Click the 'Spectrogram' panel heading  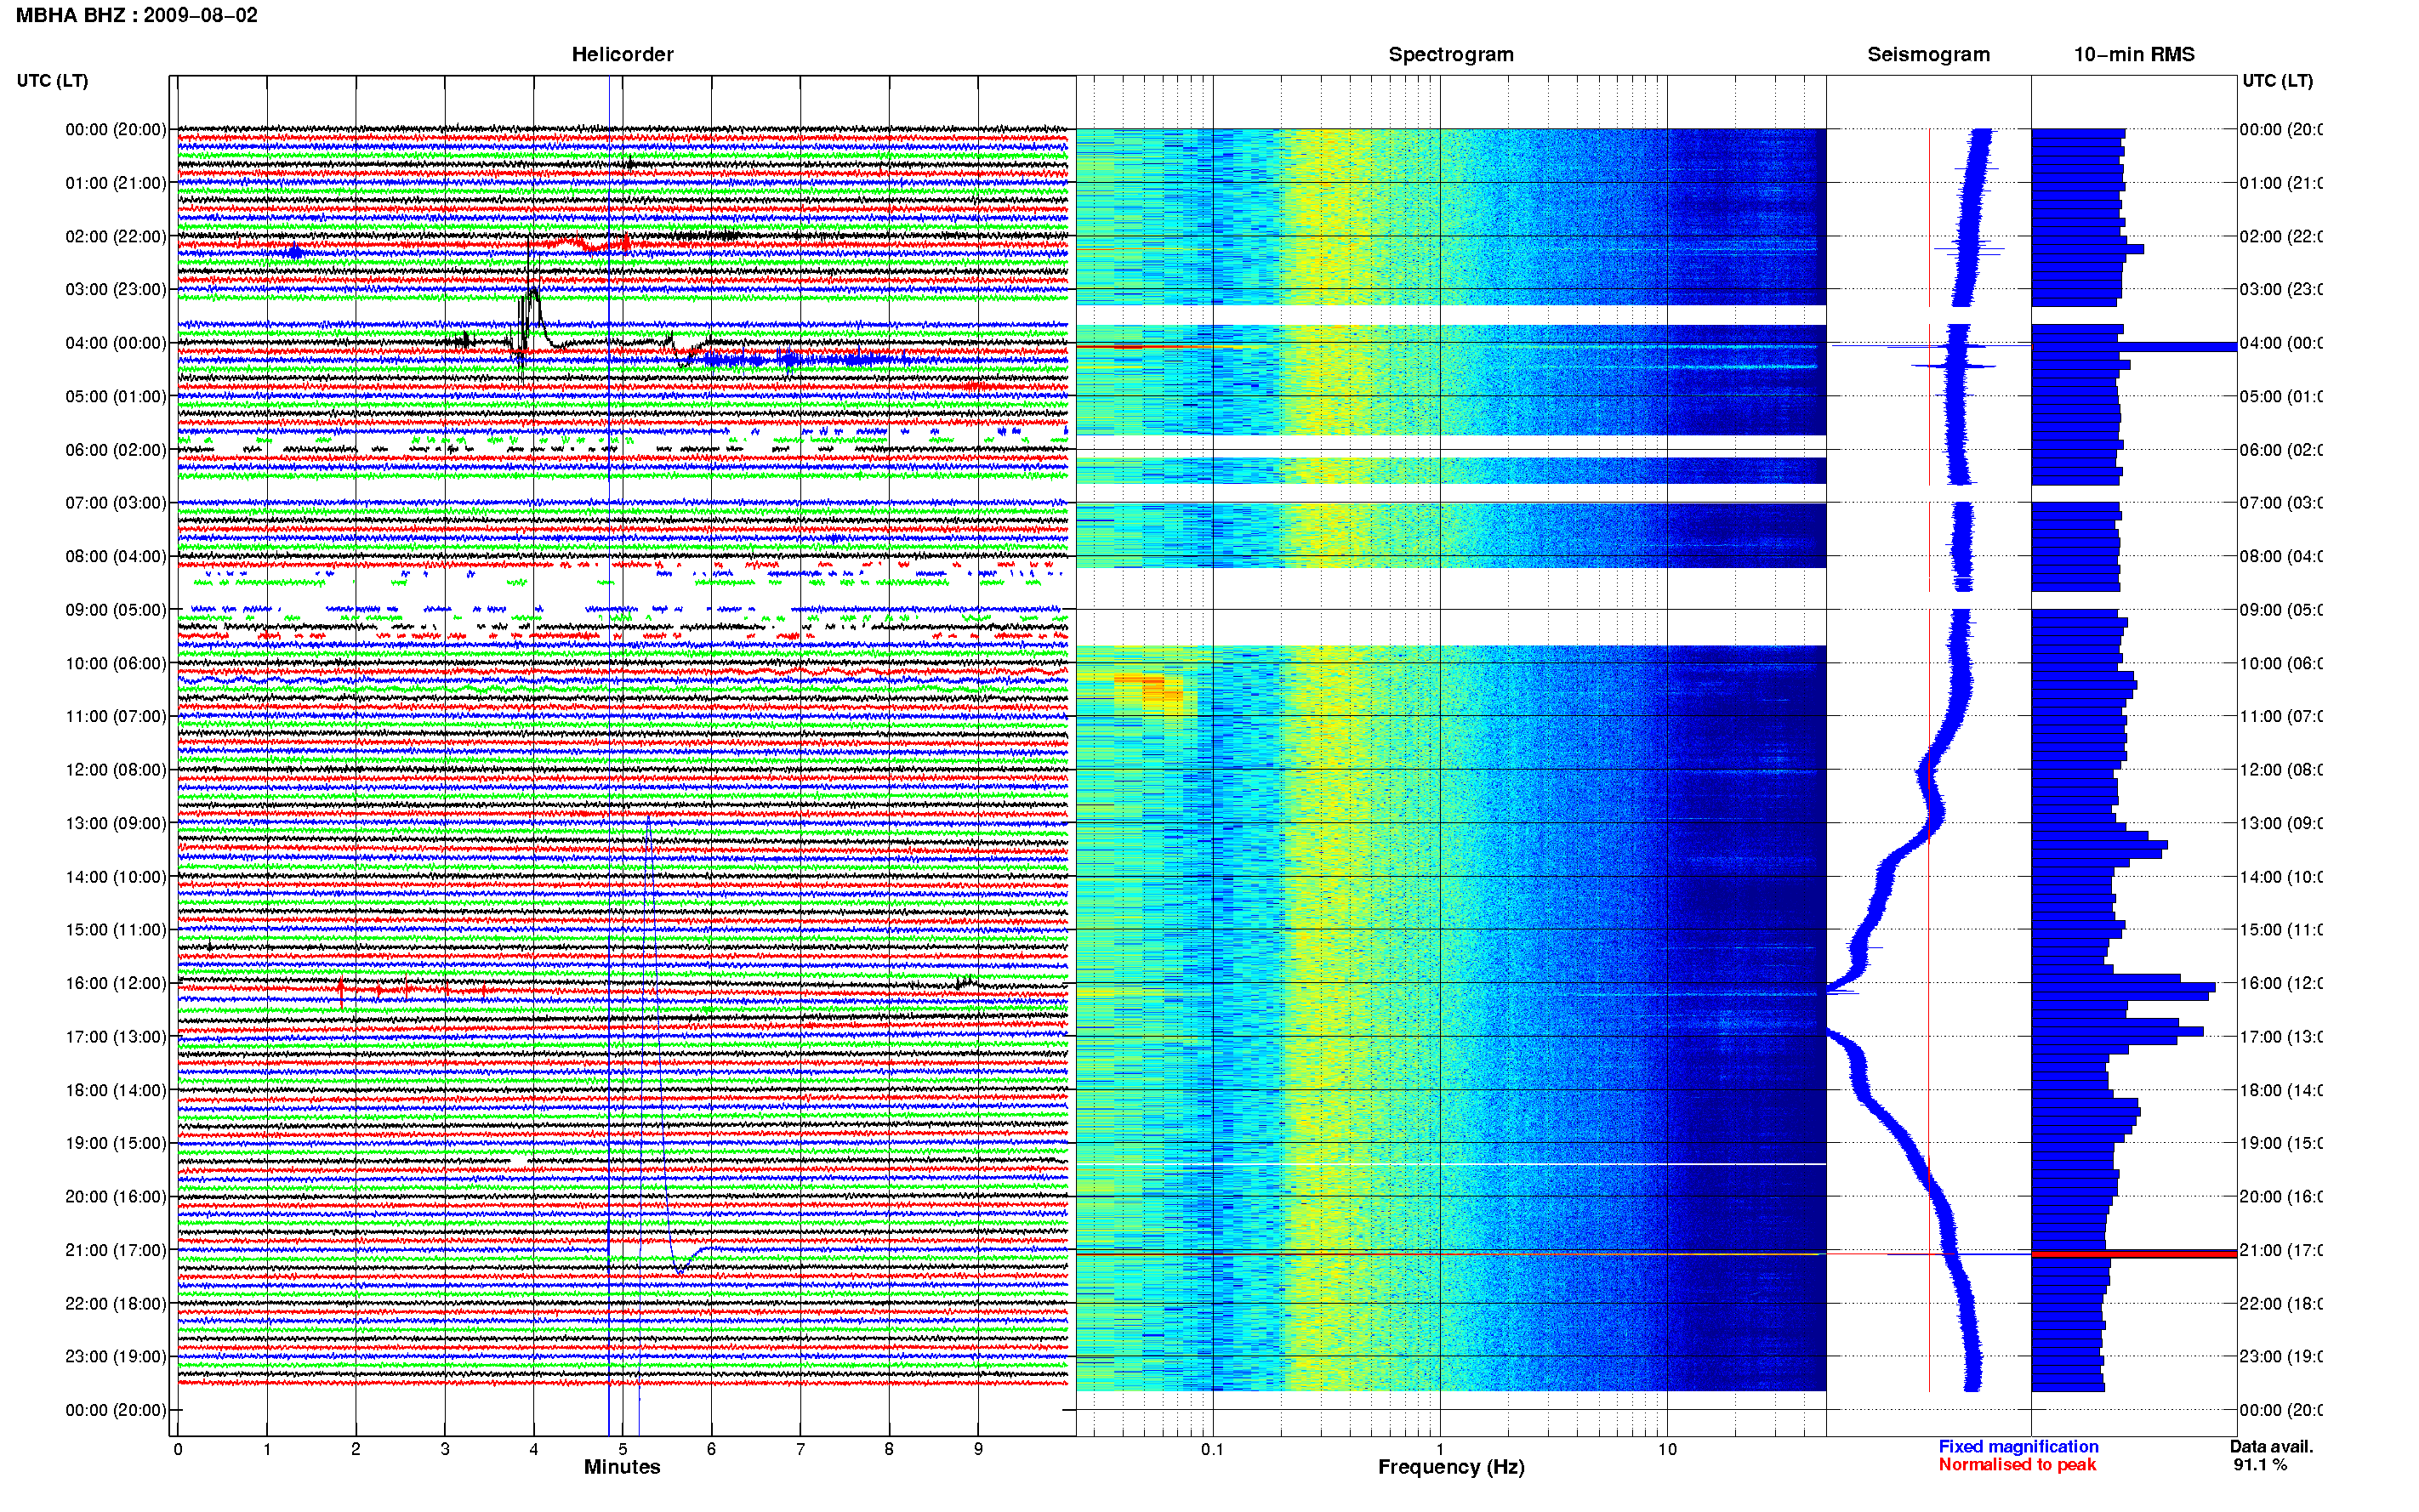[1450, 54]
